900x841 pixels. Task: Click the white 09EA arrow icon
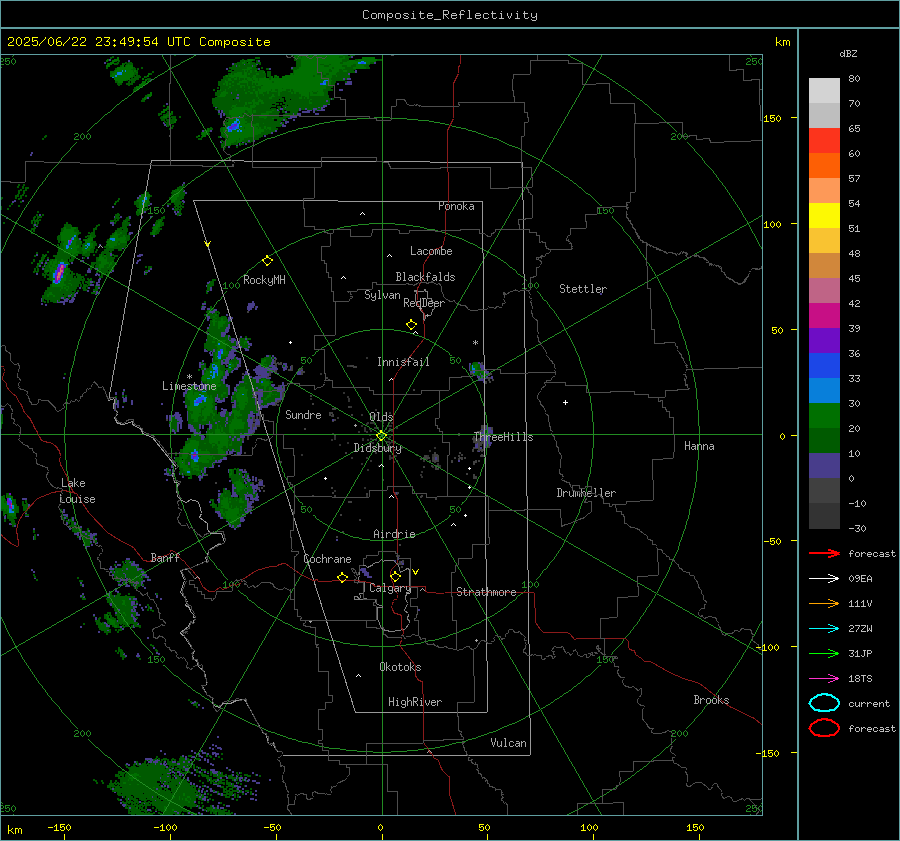pos(824,579)
